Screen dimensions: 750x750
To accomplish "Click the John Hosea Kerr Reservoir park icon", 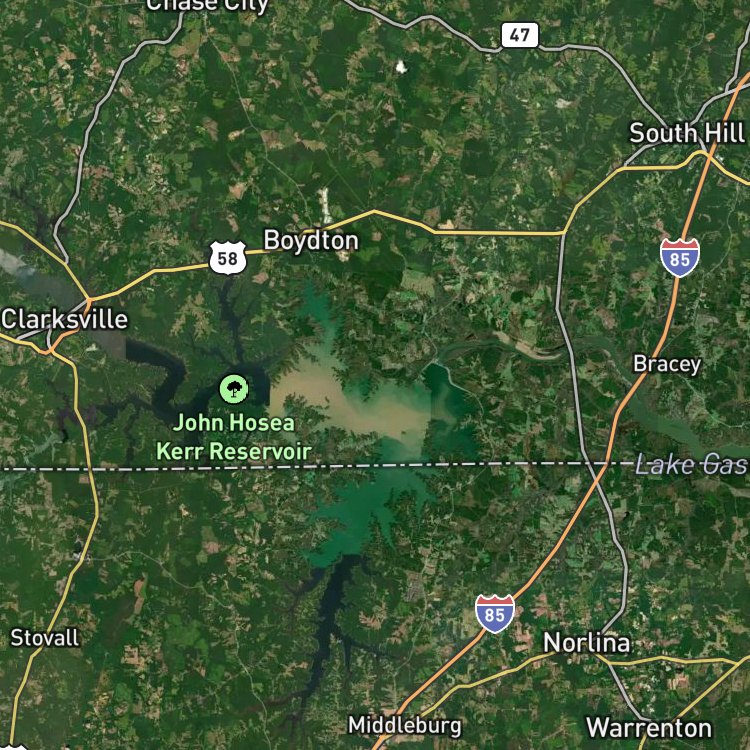I will click(234, 389).
